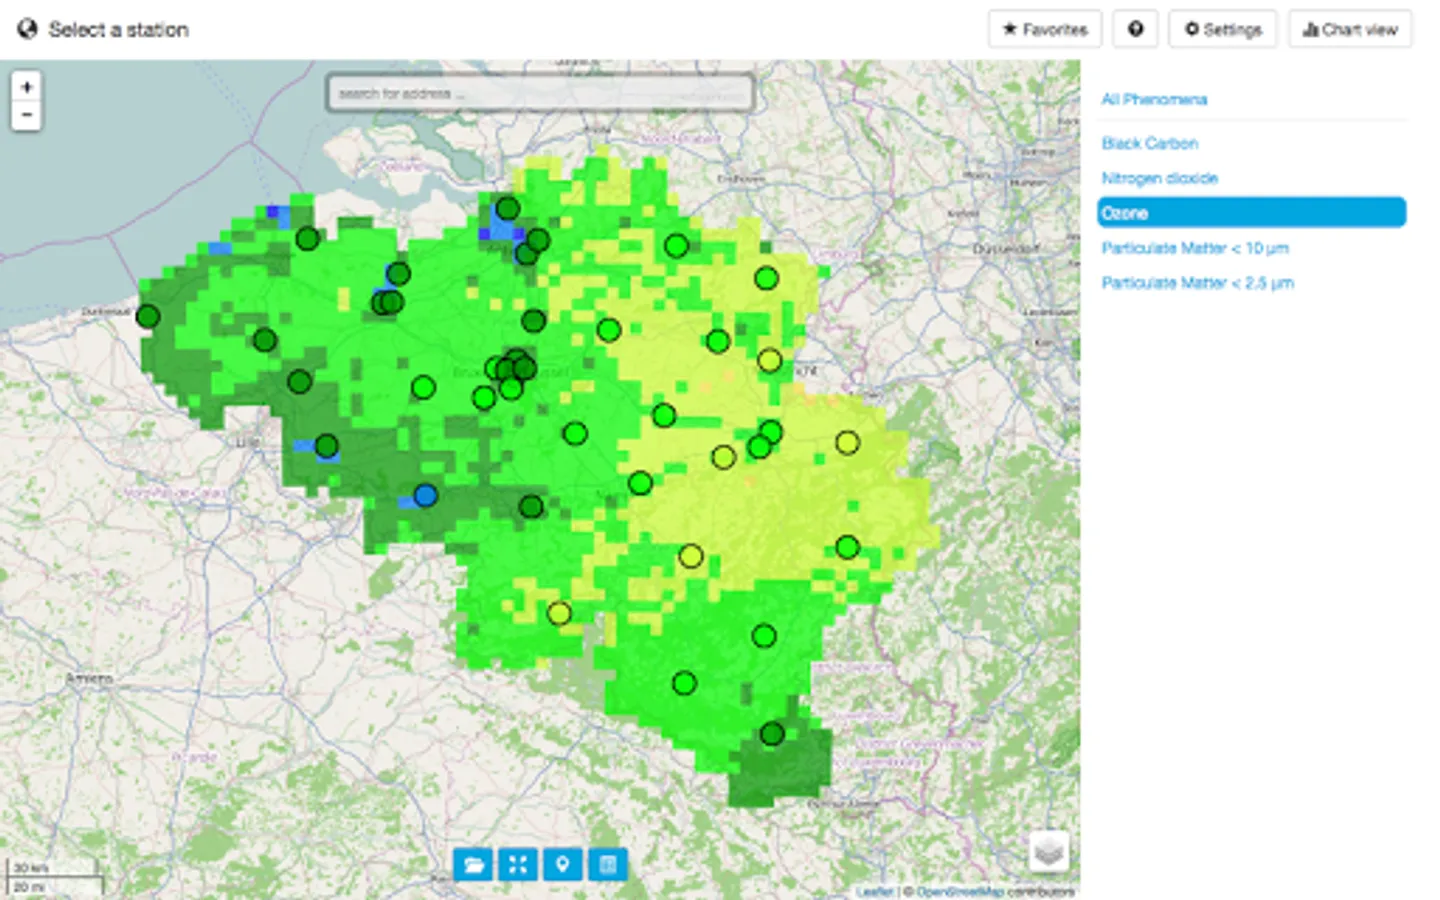Click the globe icon beside Select a station

point(27,29)
